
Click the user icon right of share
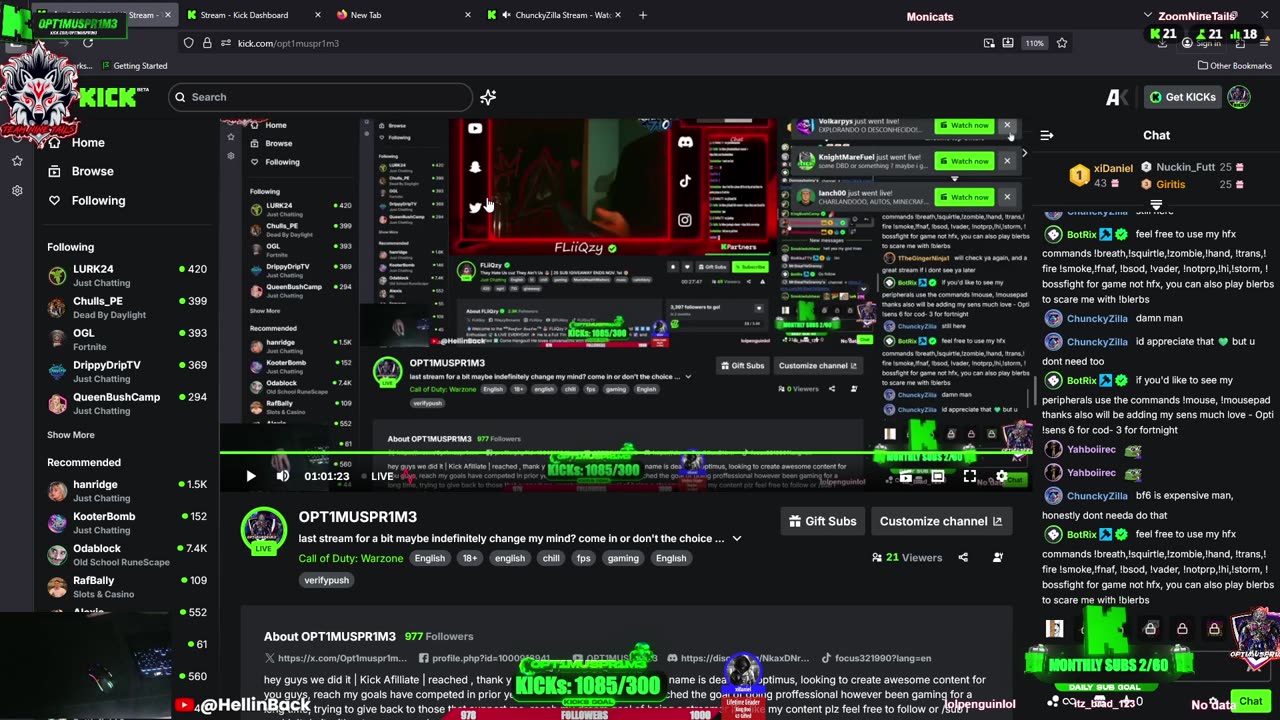point(997,558)
